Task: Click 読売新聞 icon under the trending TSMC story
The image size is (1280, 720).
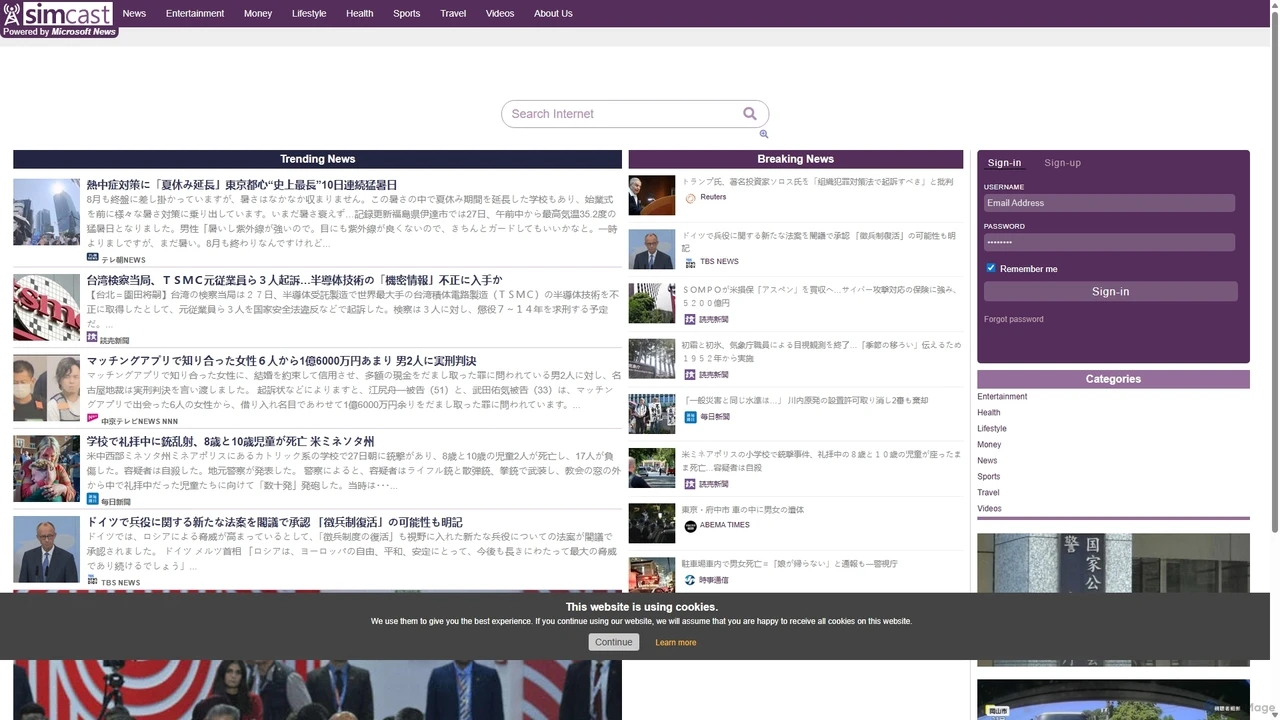Action: [x=92, y=339]
